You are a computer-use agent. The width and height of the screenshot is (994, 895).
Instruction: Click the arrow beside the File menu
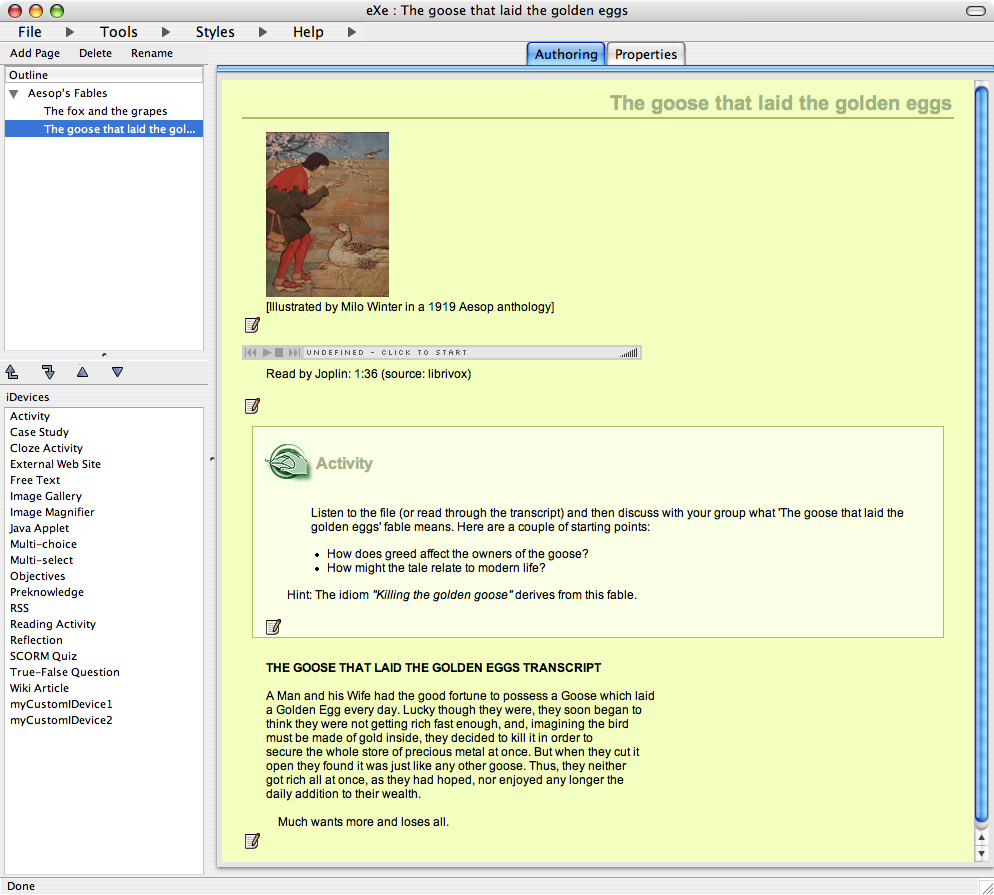click(70, 32)
